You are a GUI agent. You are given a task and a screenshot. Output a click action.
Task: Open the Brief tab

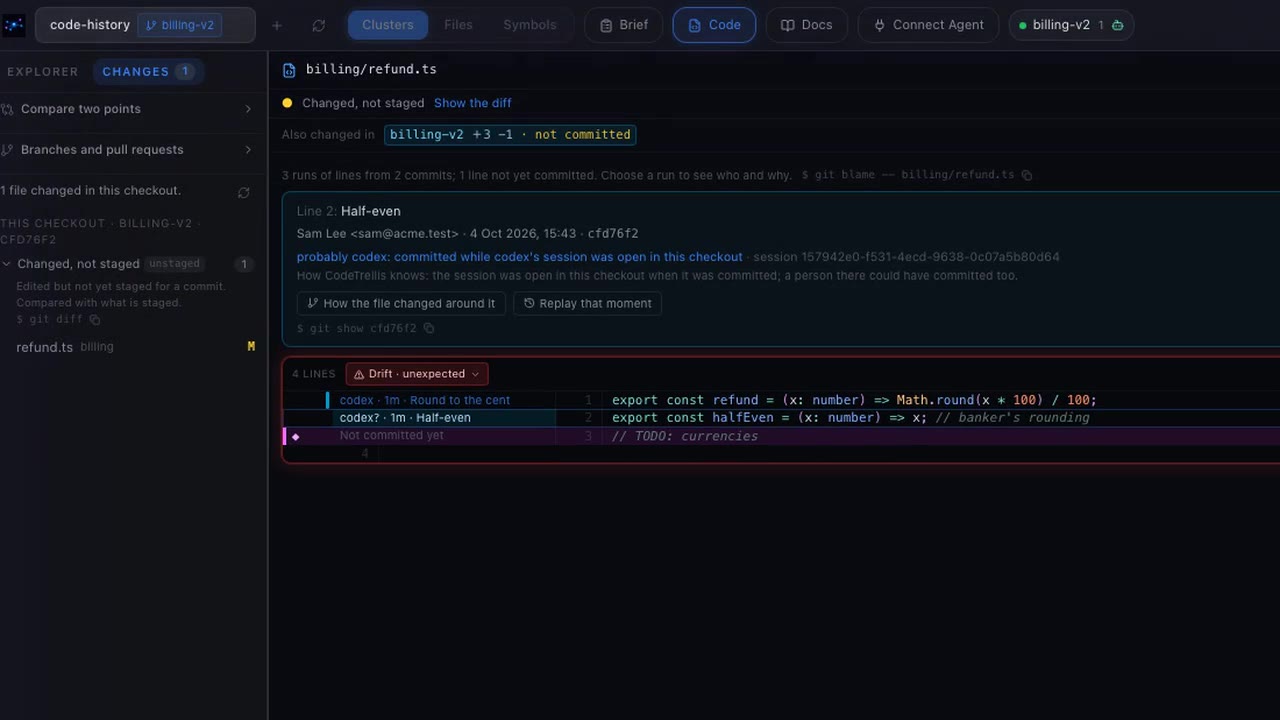pos(623,25)
